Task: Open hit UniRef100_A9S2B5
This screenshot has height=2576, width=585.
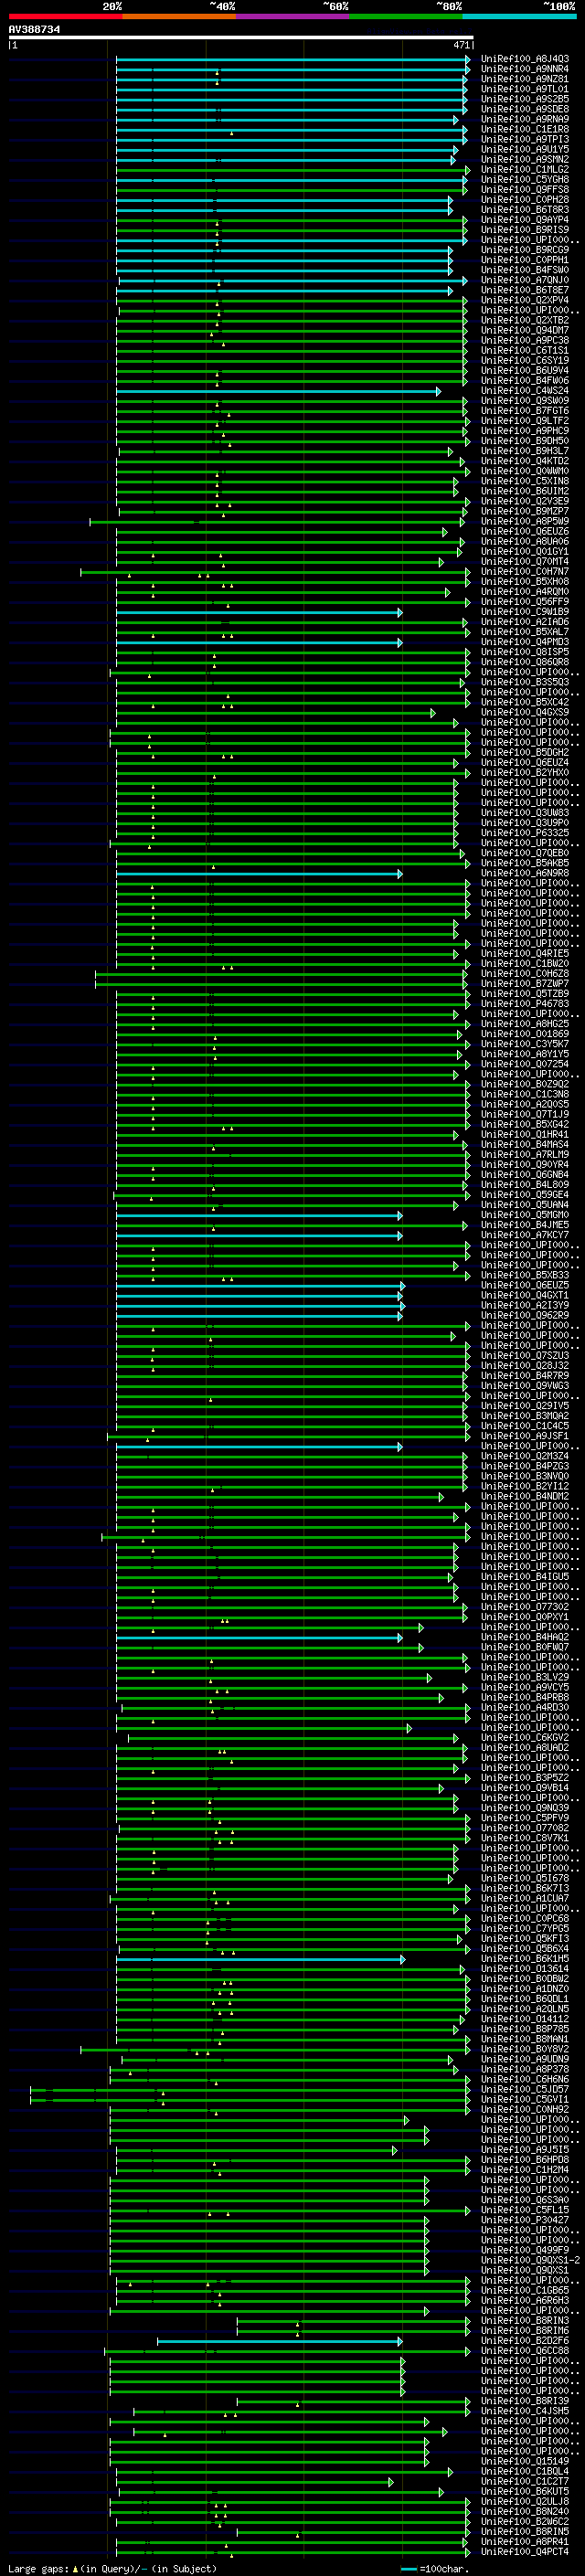Action: pos(525,99)
